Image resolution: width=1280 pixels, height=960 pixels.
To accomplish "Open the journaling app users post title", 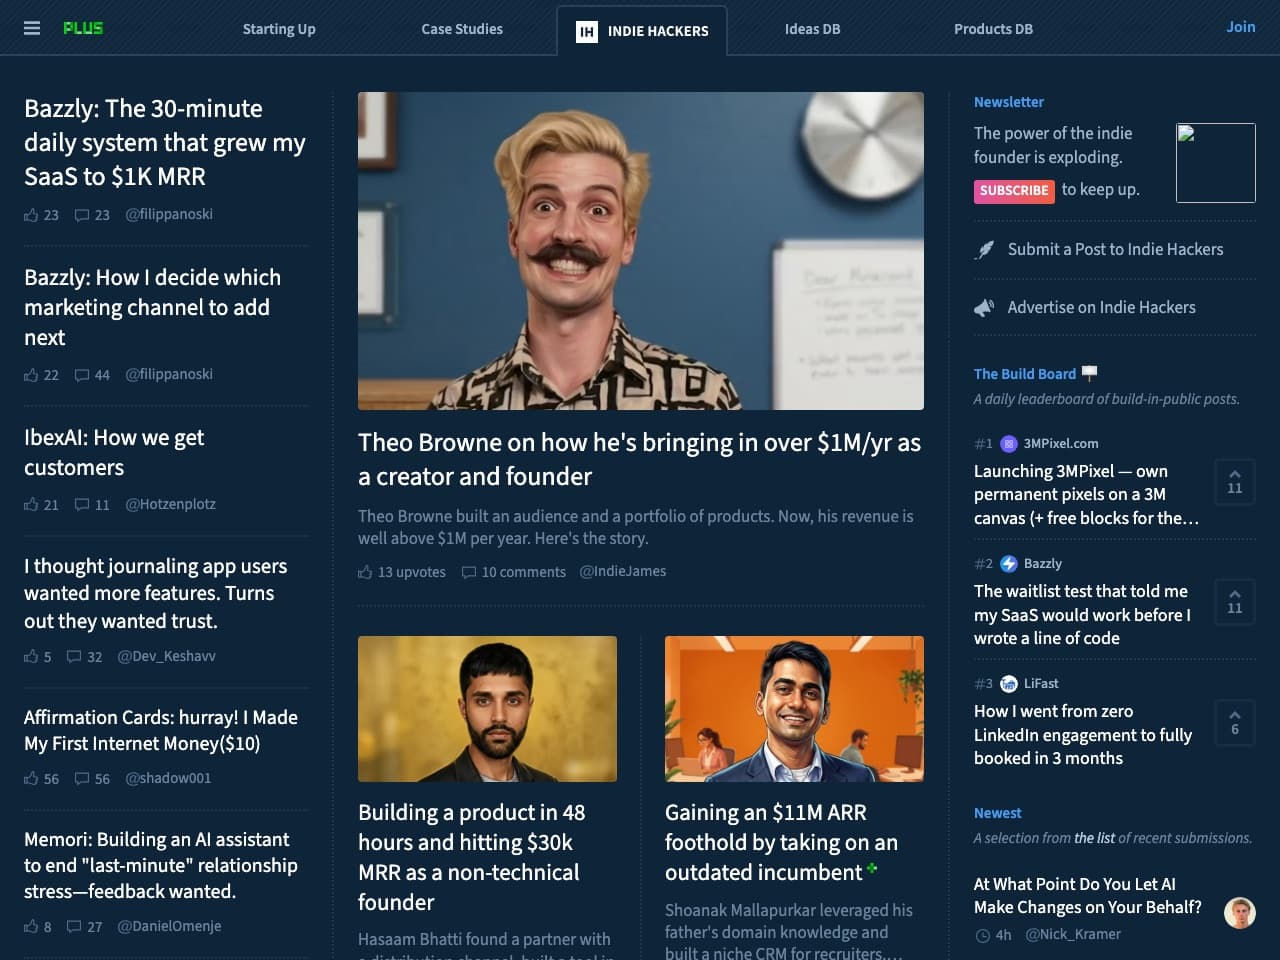I will coord(156,594).
